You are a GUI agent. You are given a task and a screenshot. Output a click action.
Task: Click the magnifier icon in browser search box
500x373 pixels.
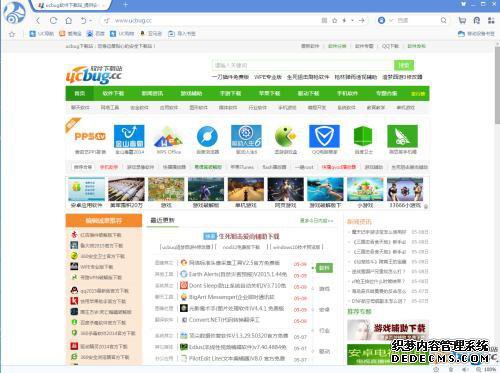coord(443,21)
